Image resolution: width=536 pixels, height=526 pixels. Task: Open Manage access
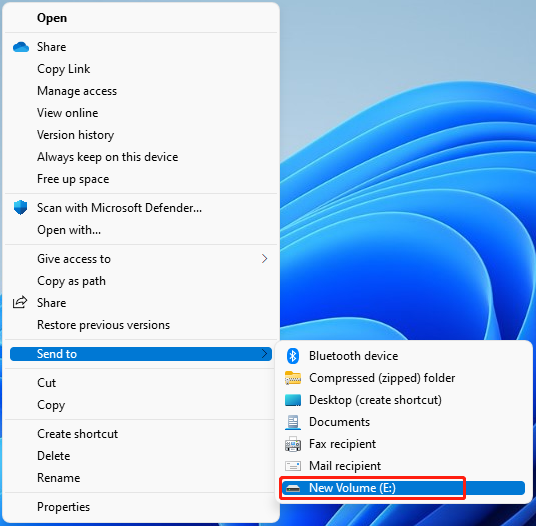tap(77, 91)
